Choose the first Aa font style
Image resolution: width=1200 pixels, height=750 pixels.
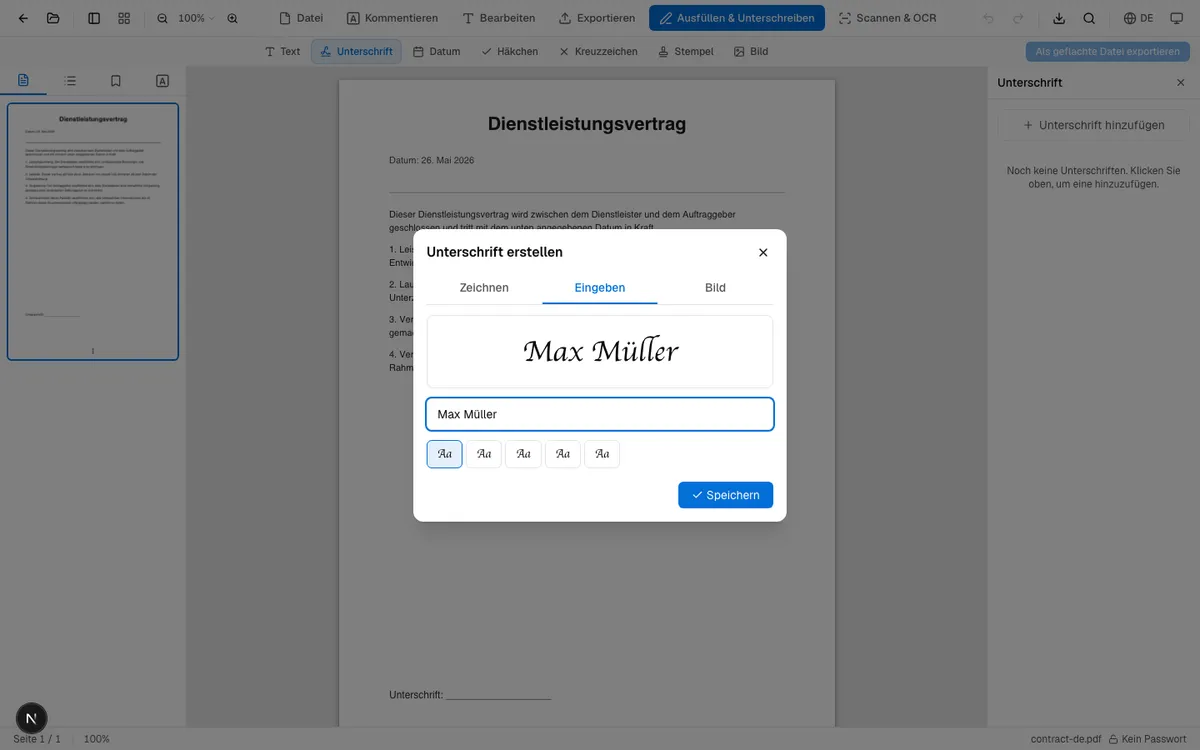click(x=445, y=454)
